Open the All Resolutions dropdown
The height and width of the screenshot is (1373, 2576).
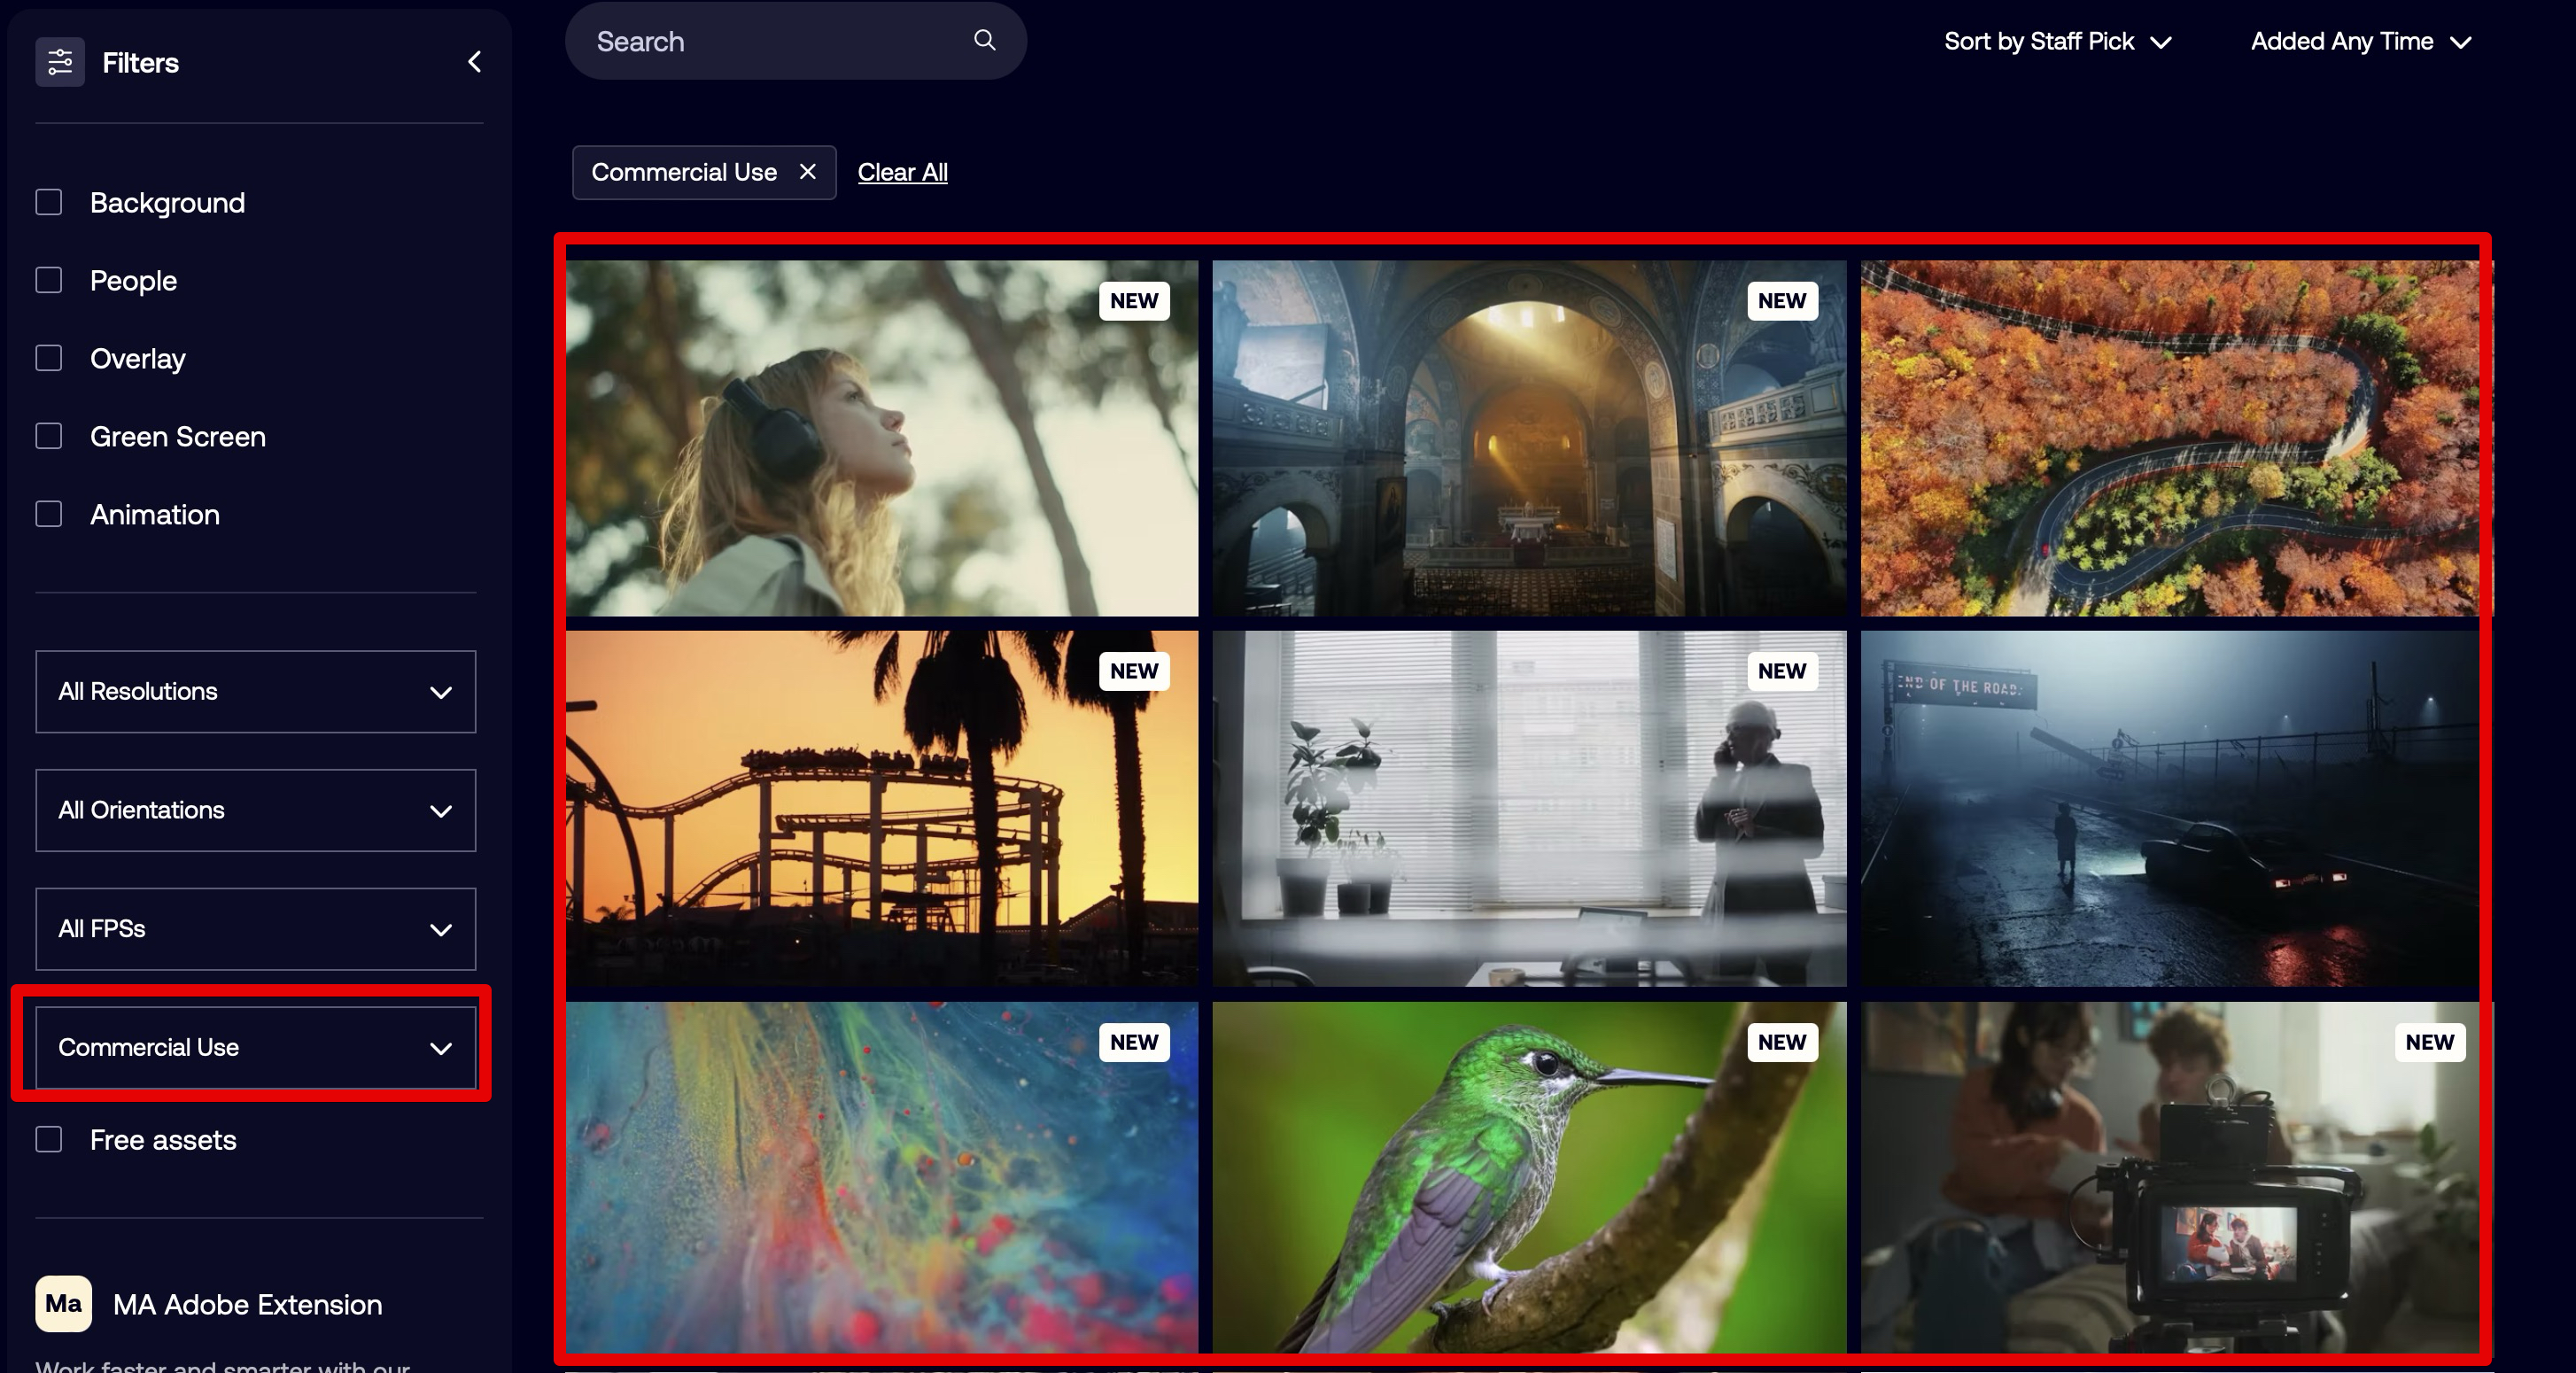pos(255,691)
